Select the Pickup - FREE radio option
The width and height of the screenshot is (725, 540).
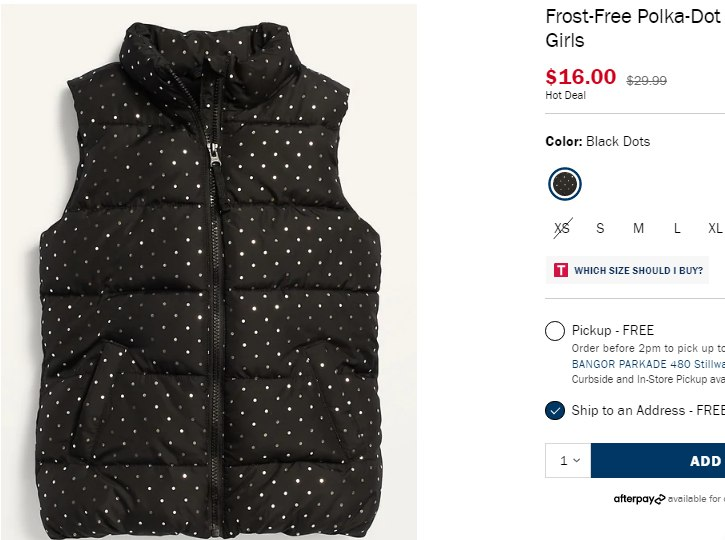555,331
